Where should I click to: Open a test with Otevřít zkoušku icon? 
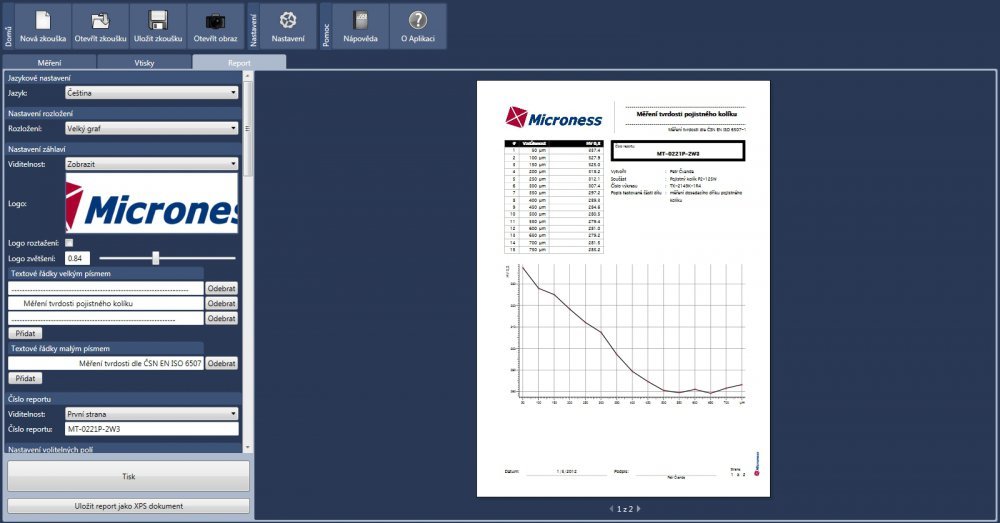[100, 20]
